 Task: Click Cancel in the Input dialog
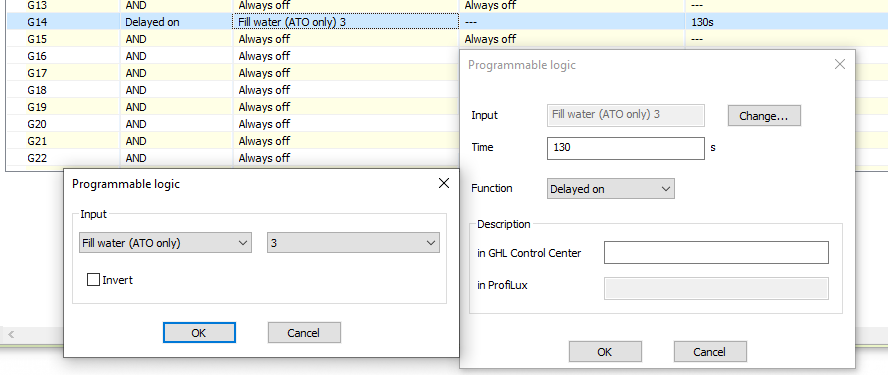pos(304,333)
